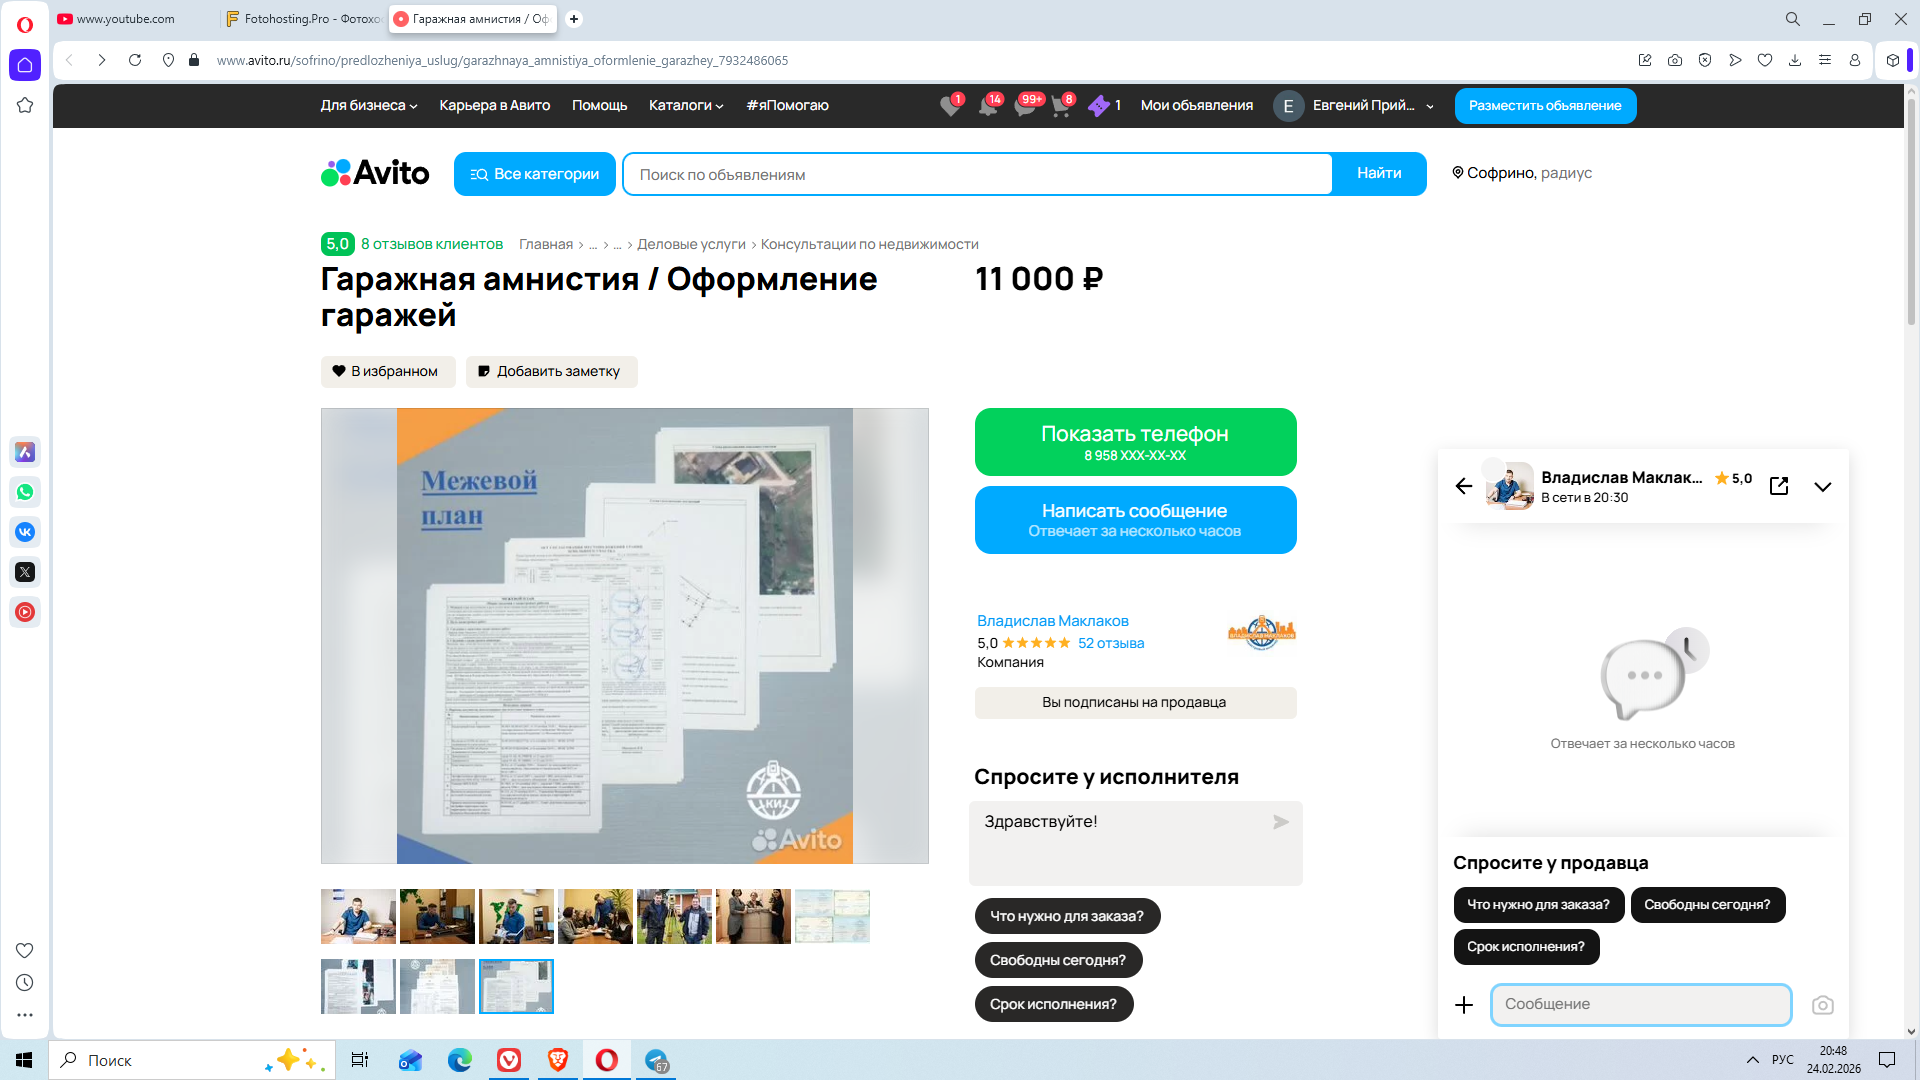This screenshot has height=1080, width=1920.
Task: Click the 'Показать телефон' button
Action: coord(1135,442)
